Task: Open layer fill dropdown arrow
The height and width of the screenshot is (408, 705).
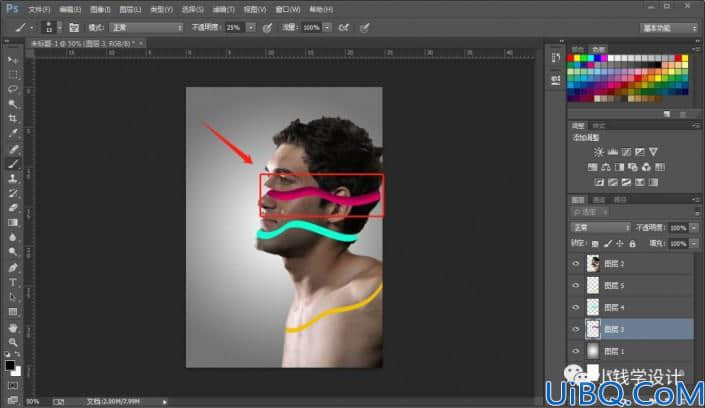Action: 694,244
